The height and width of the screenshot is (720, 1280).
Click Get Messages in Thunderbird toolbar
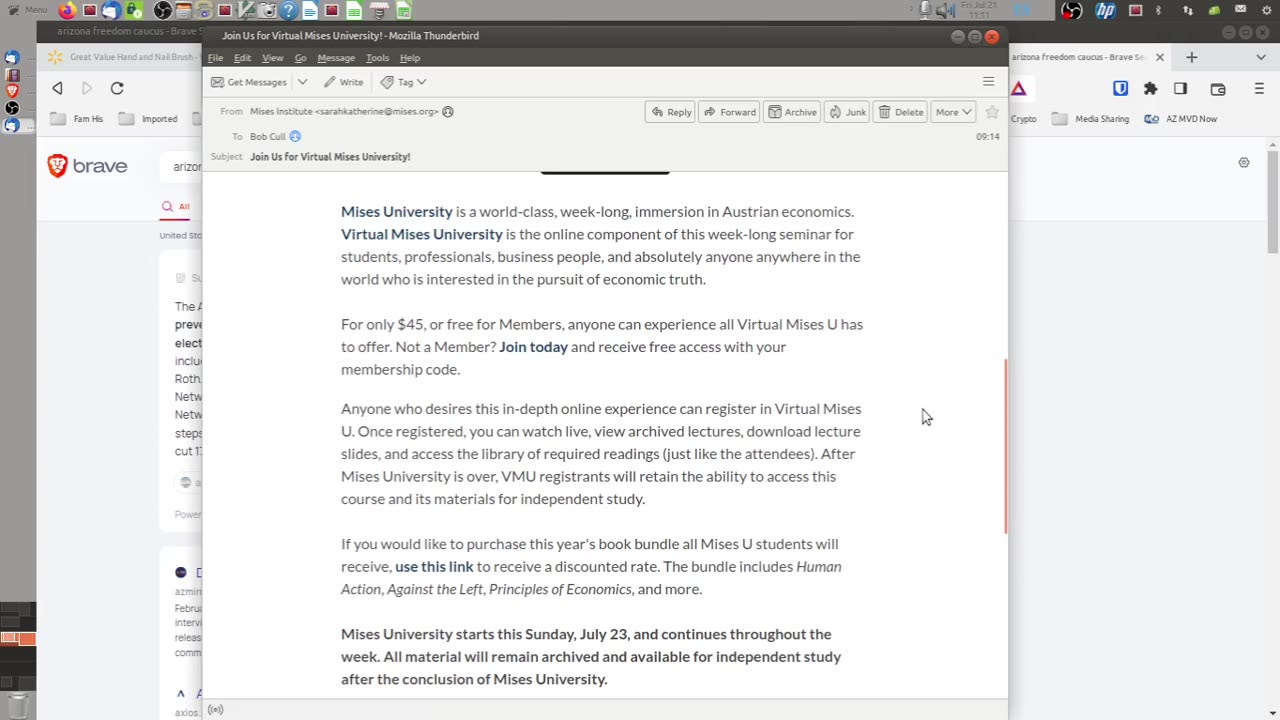point(249,82)
